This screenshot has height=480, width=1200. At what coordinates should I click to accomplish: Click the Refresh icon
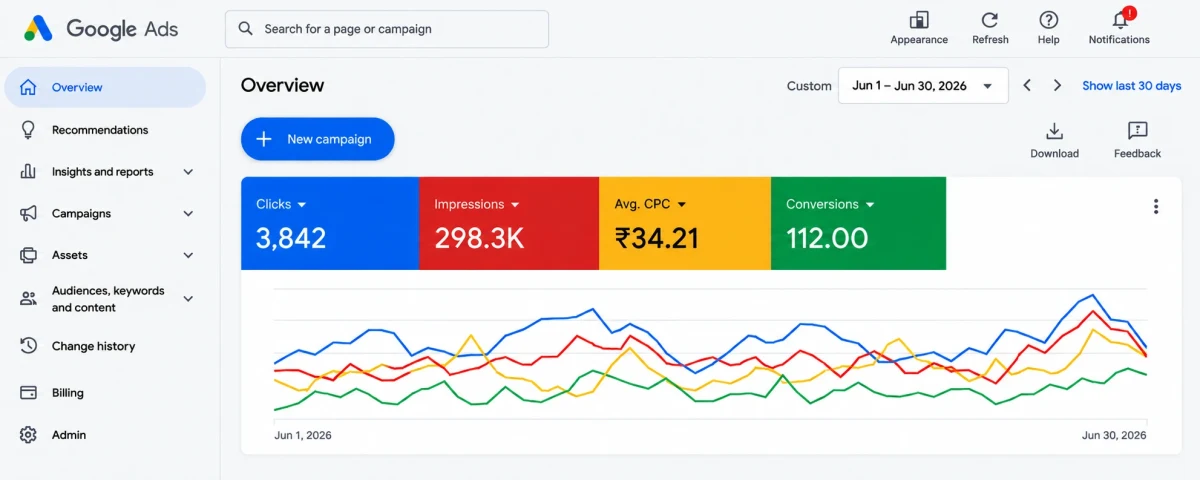click(x=990, y=20)
